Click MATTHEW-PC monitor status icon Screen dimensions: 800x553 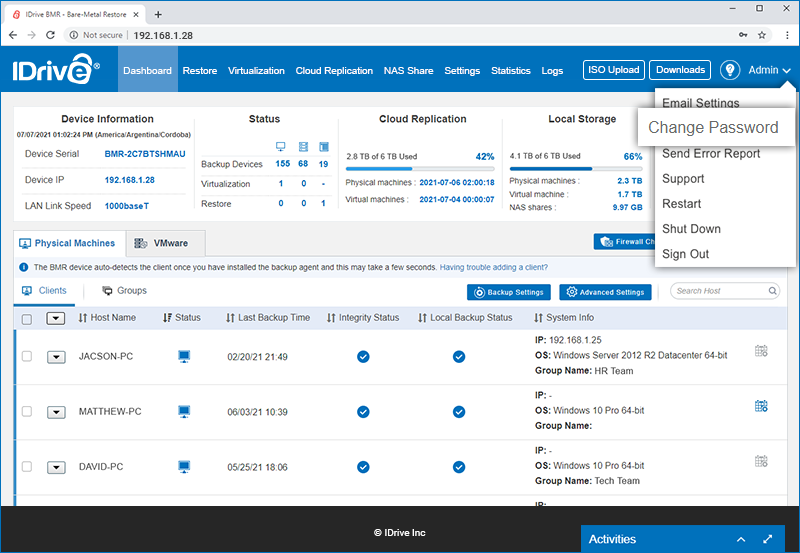(x=184, y=411)
